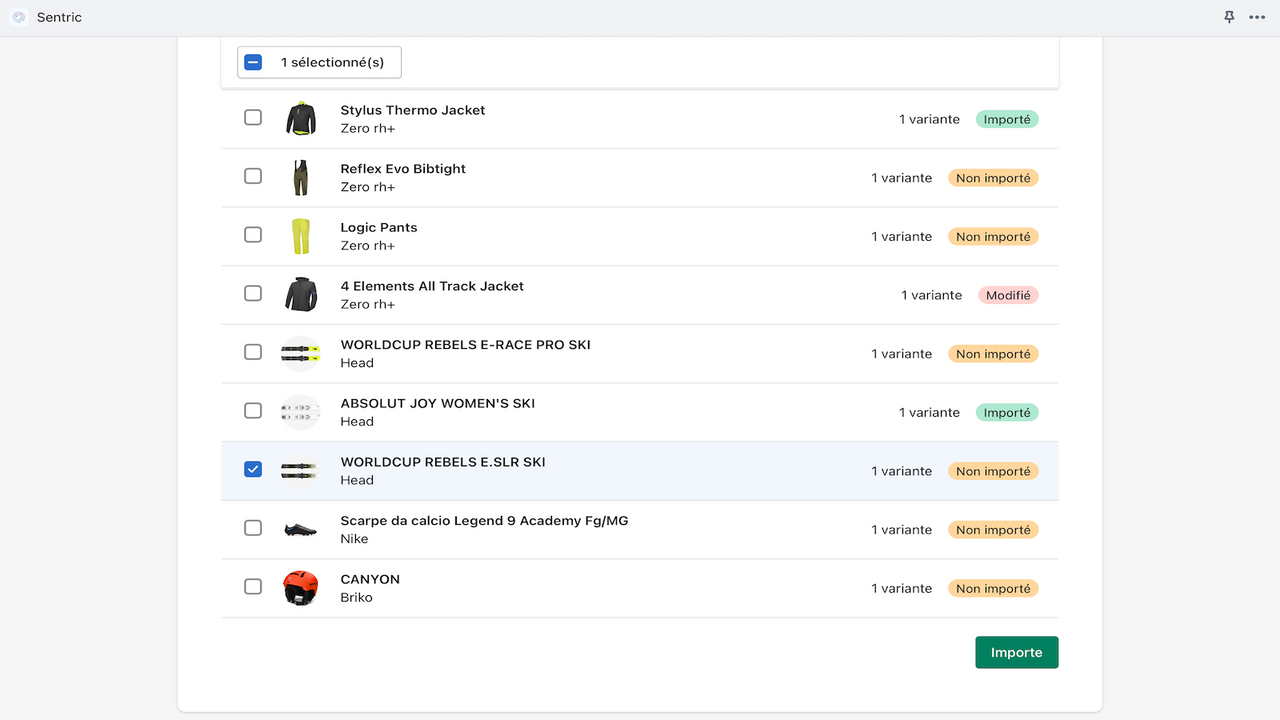
Task: Click the 'Logic Pants' product name
Action: tap(379, 227)
